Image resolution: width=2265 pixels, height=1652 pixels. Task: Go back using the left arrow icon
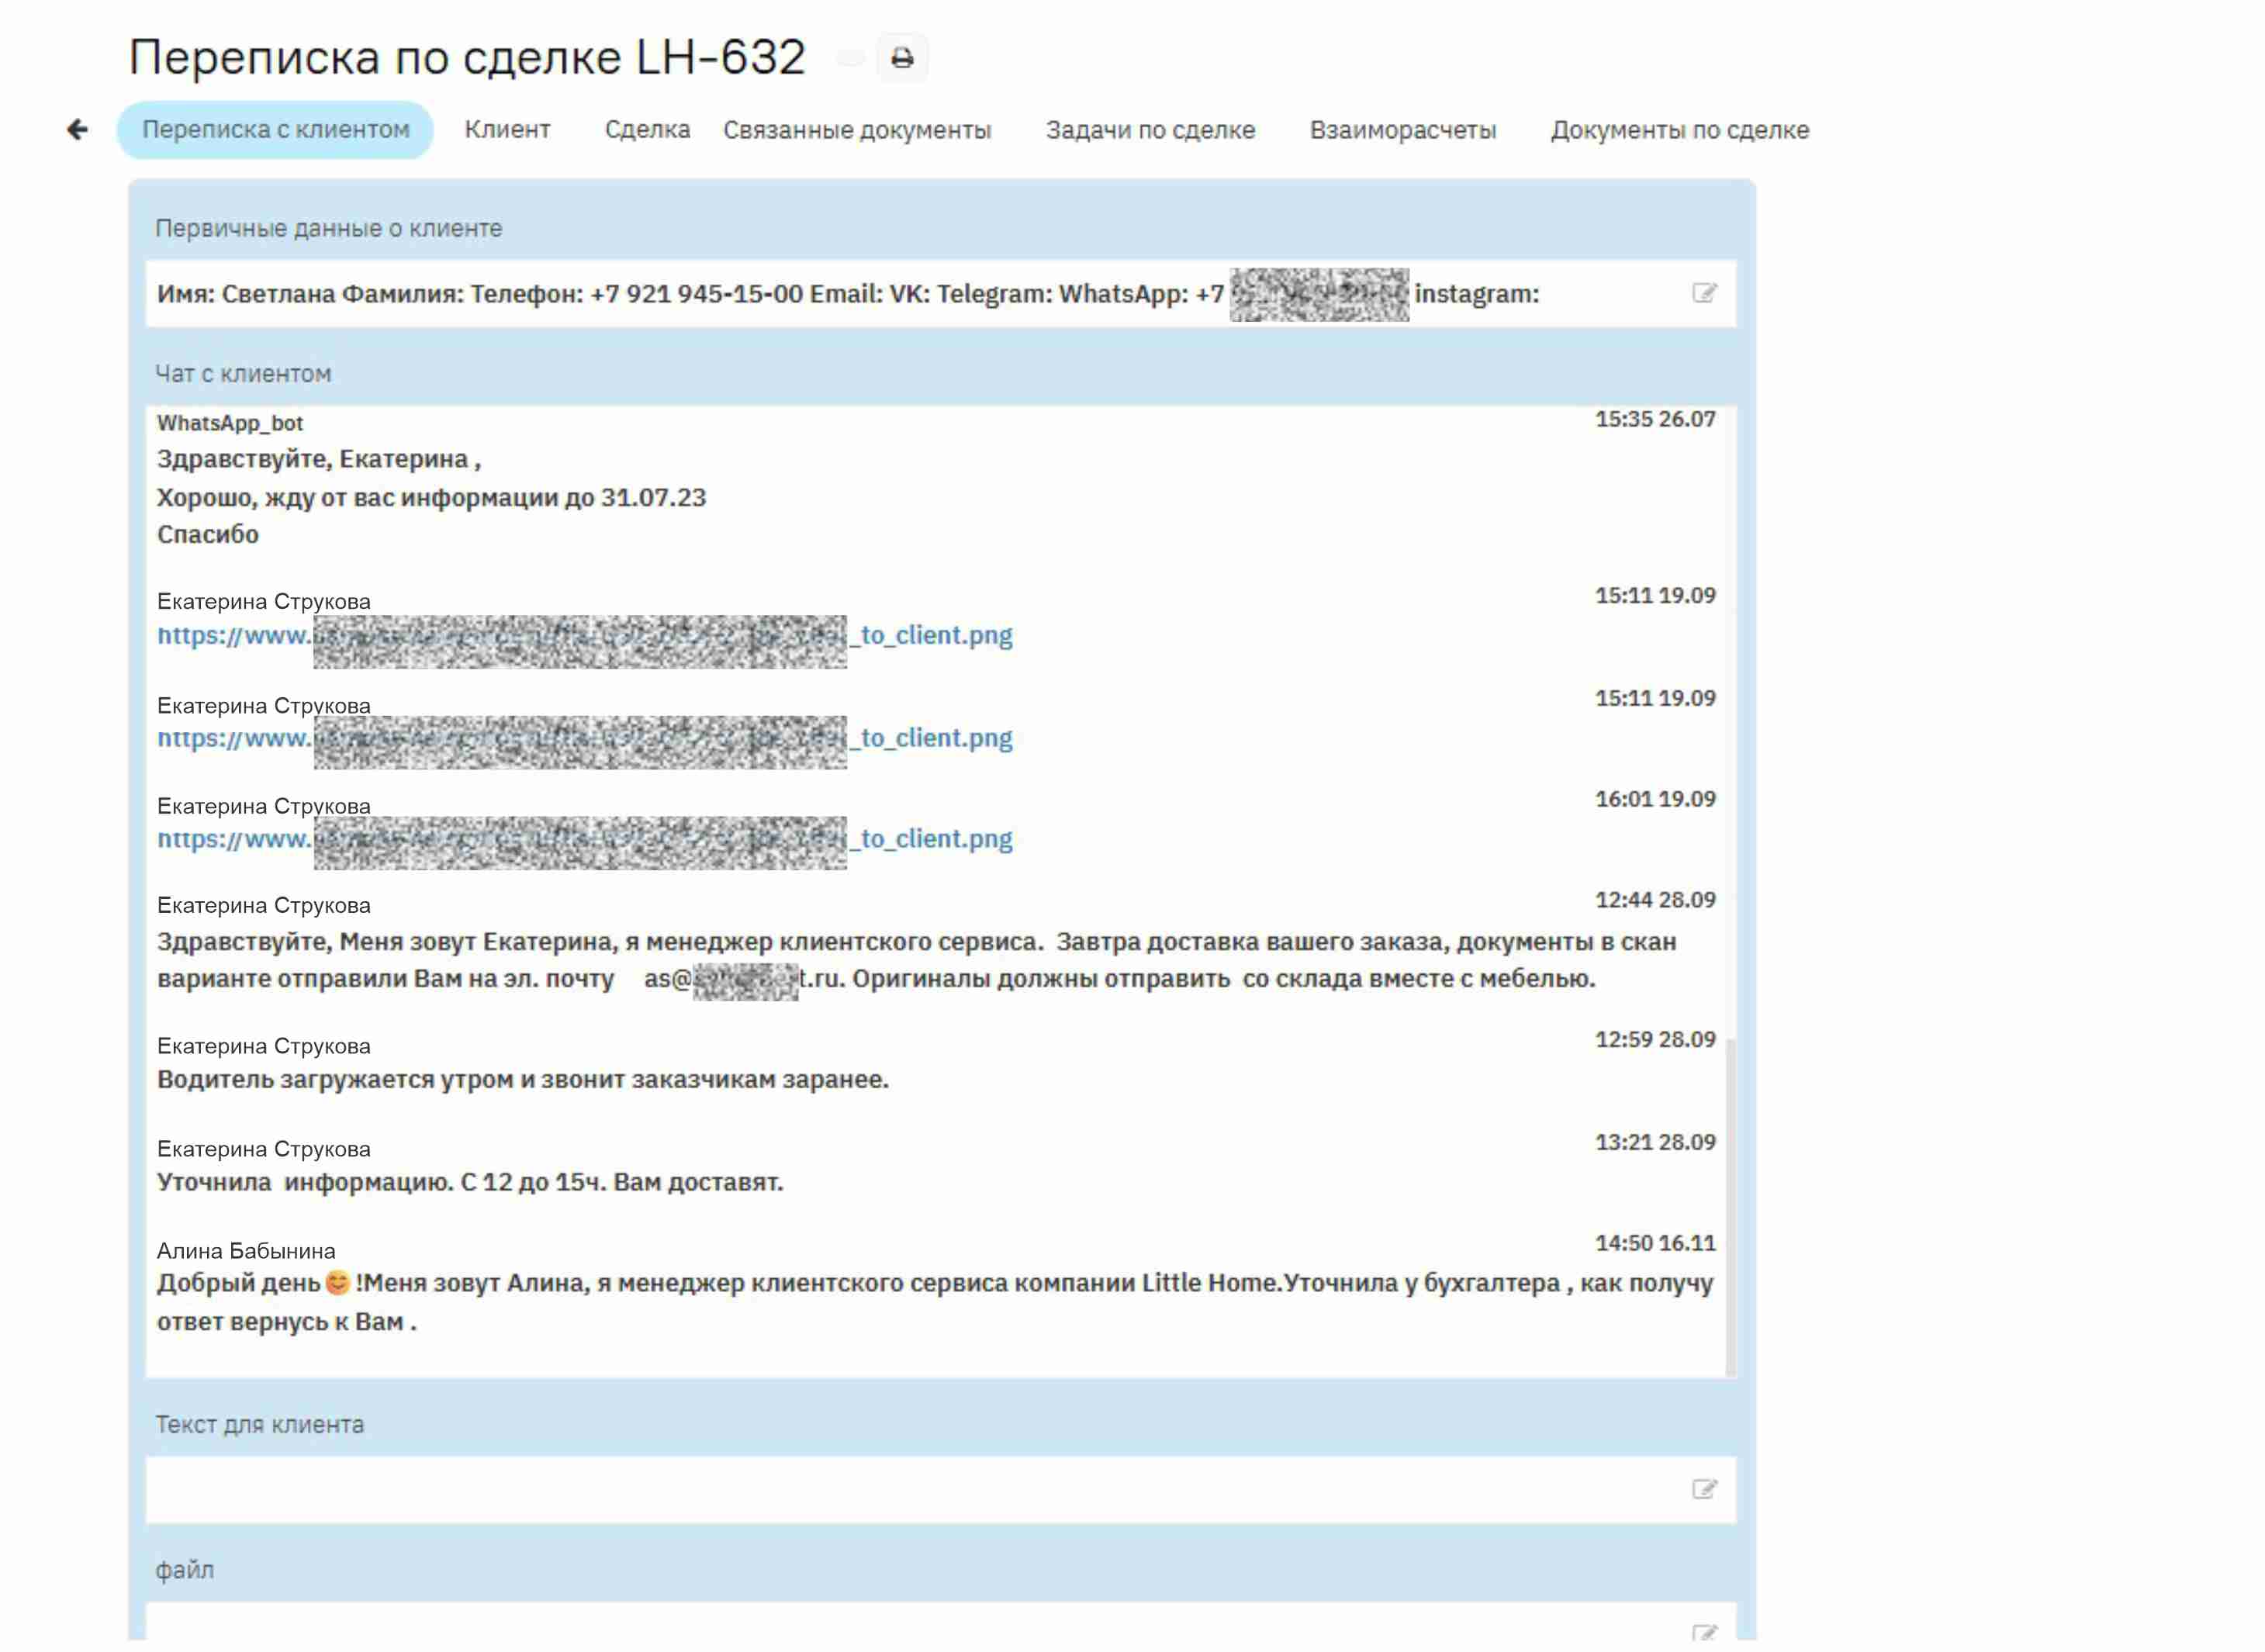click(77, 130)
